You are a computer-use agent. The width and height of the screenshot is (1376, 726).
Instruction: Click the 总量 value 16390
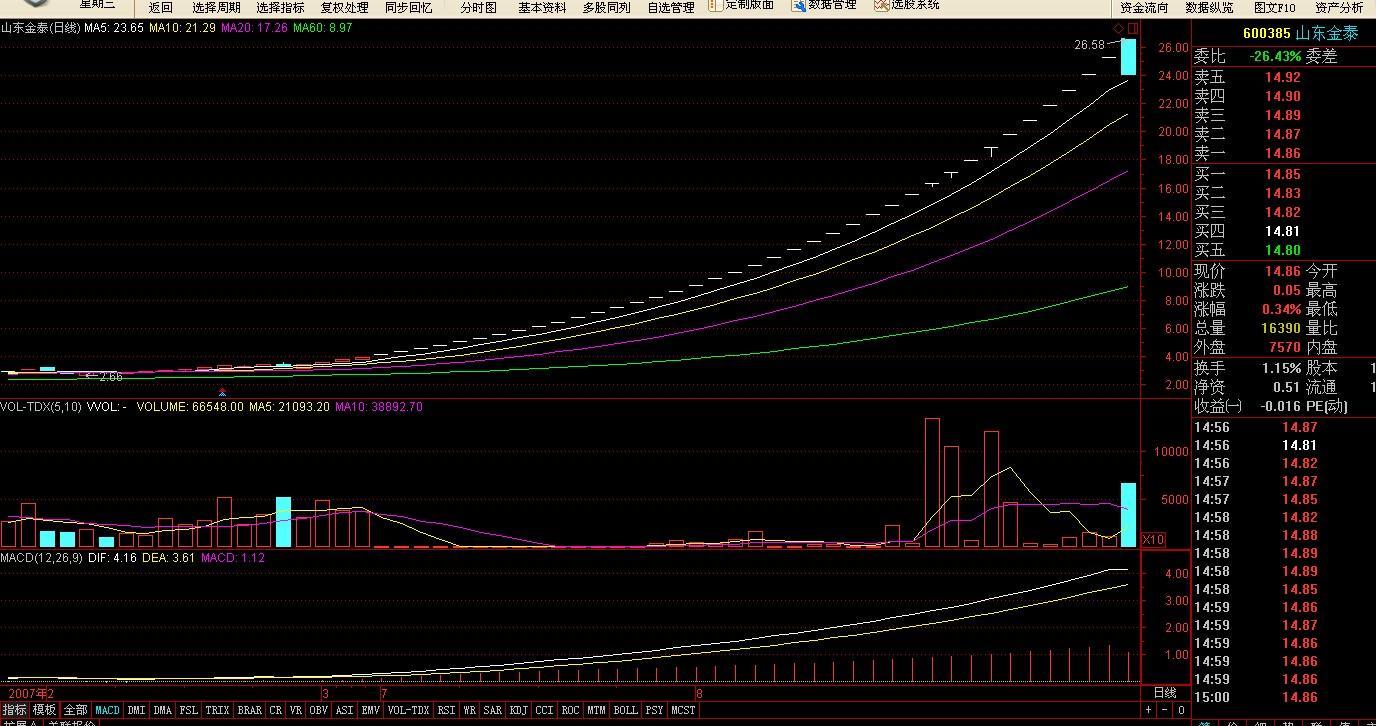[1280, 328]
